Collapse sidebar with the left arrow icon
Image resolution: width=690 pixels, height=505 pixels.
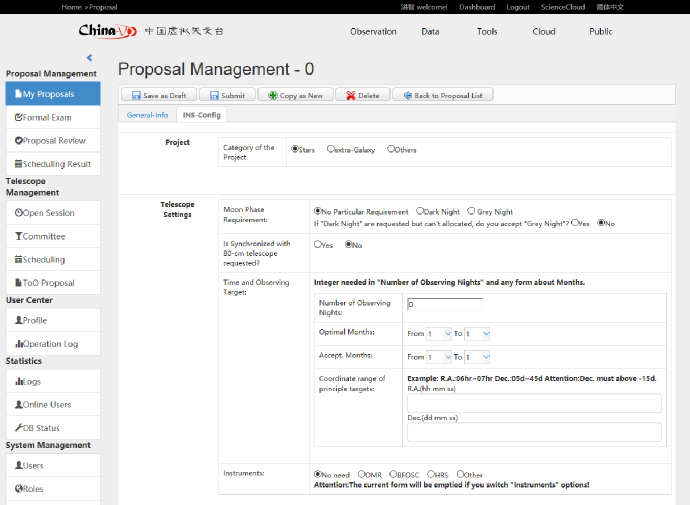89,58
